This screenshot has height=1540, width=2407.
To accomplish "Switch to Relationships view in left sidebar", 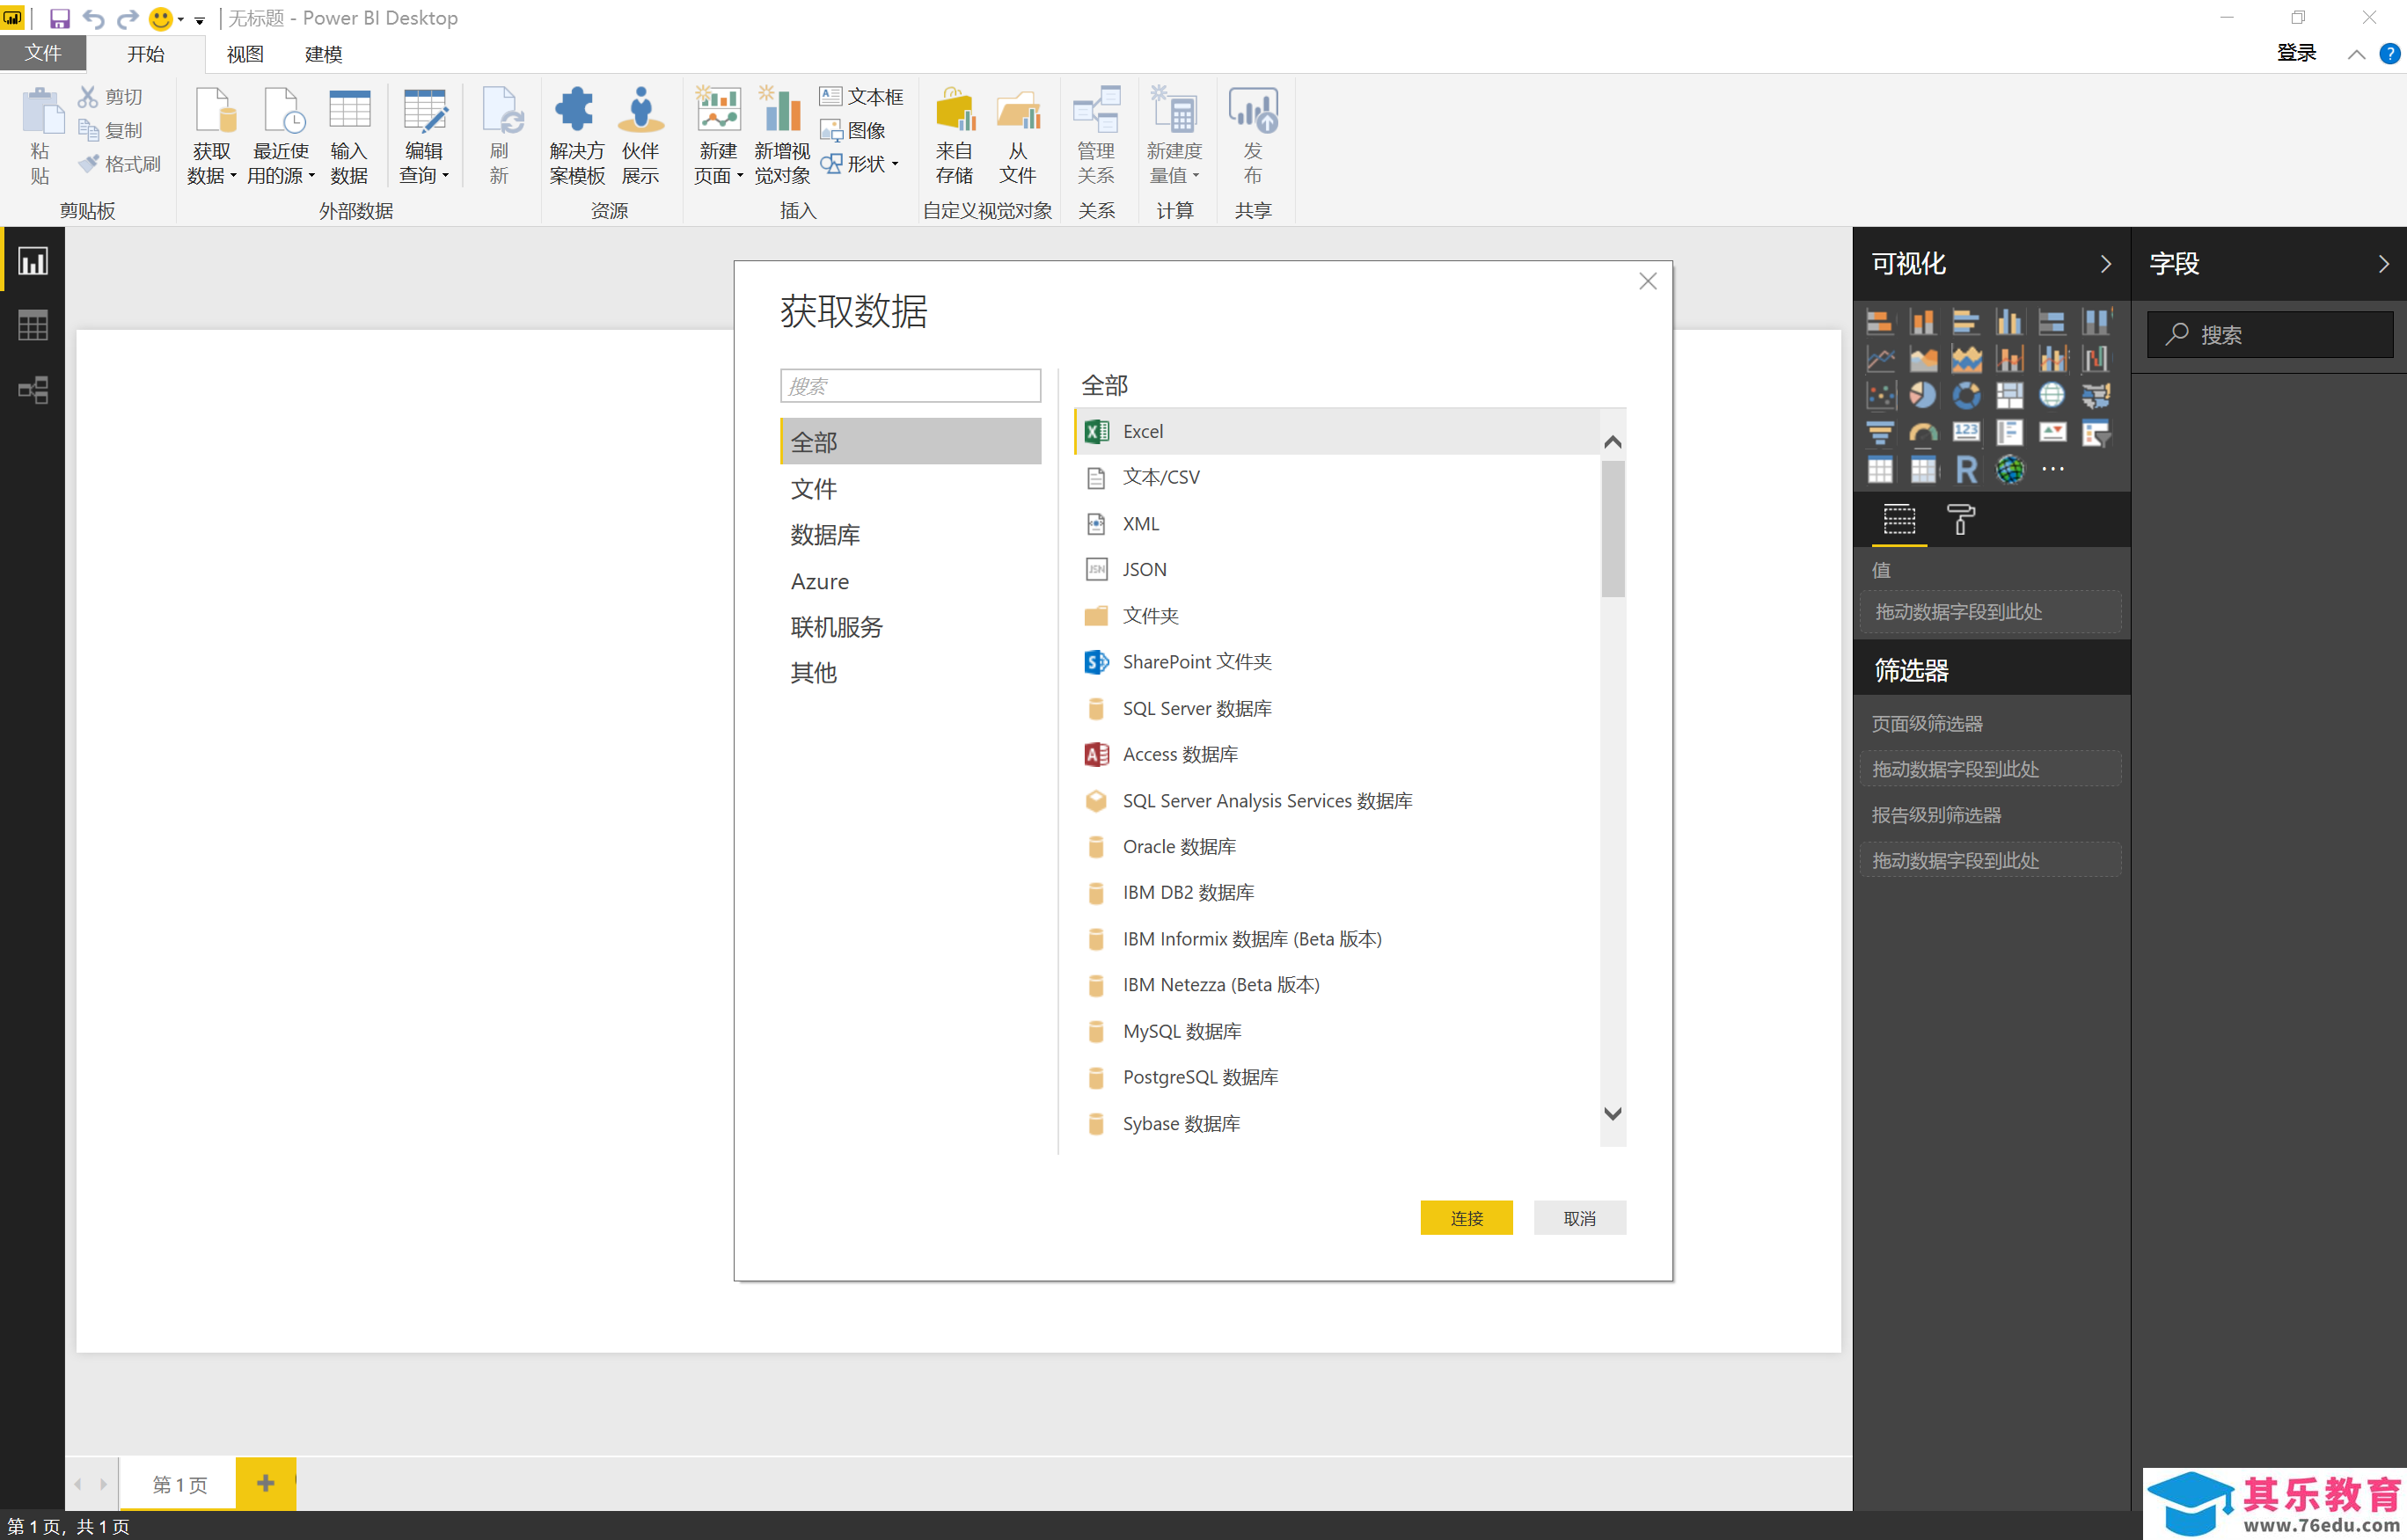I will (33, 390).
